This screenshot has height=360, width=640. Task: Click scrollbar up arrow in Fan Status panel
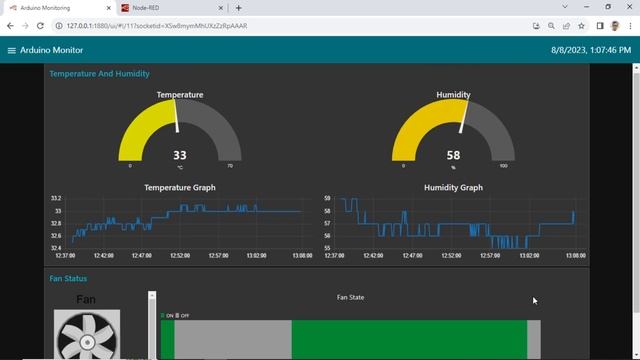coord(152,295)
